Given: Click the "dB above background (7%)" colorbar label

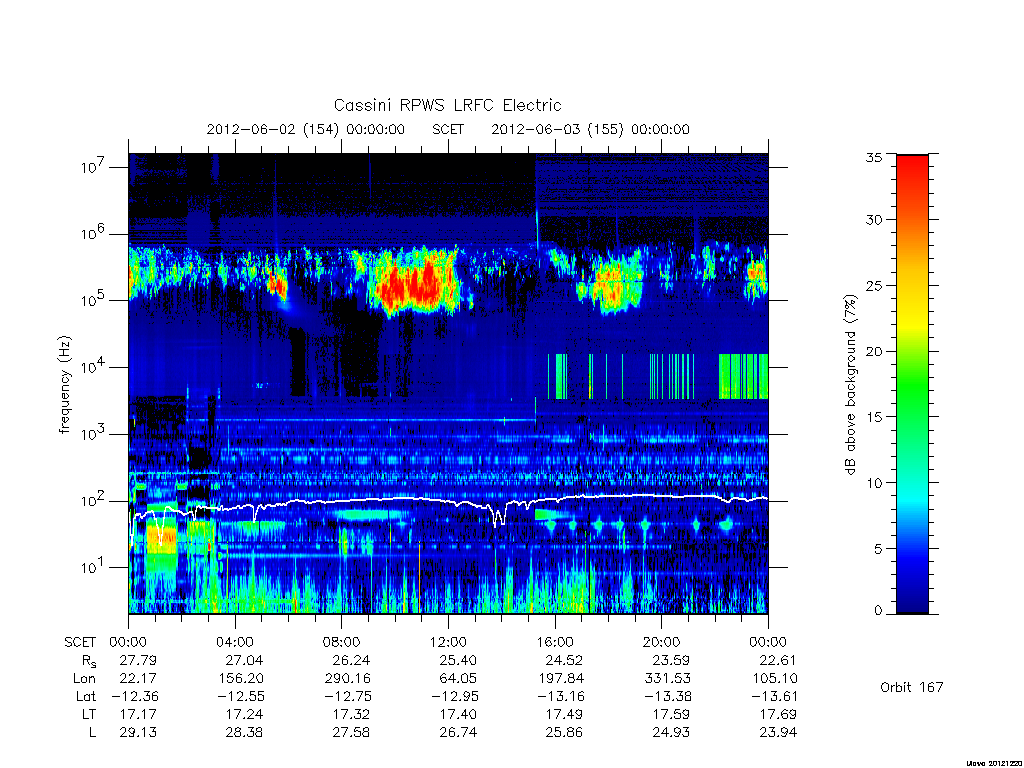Looking at the screenshot, I should click(x=850, y=385).
